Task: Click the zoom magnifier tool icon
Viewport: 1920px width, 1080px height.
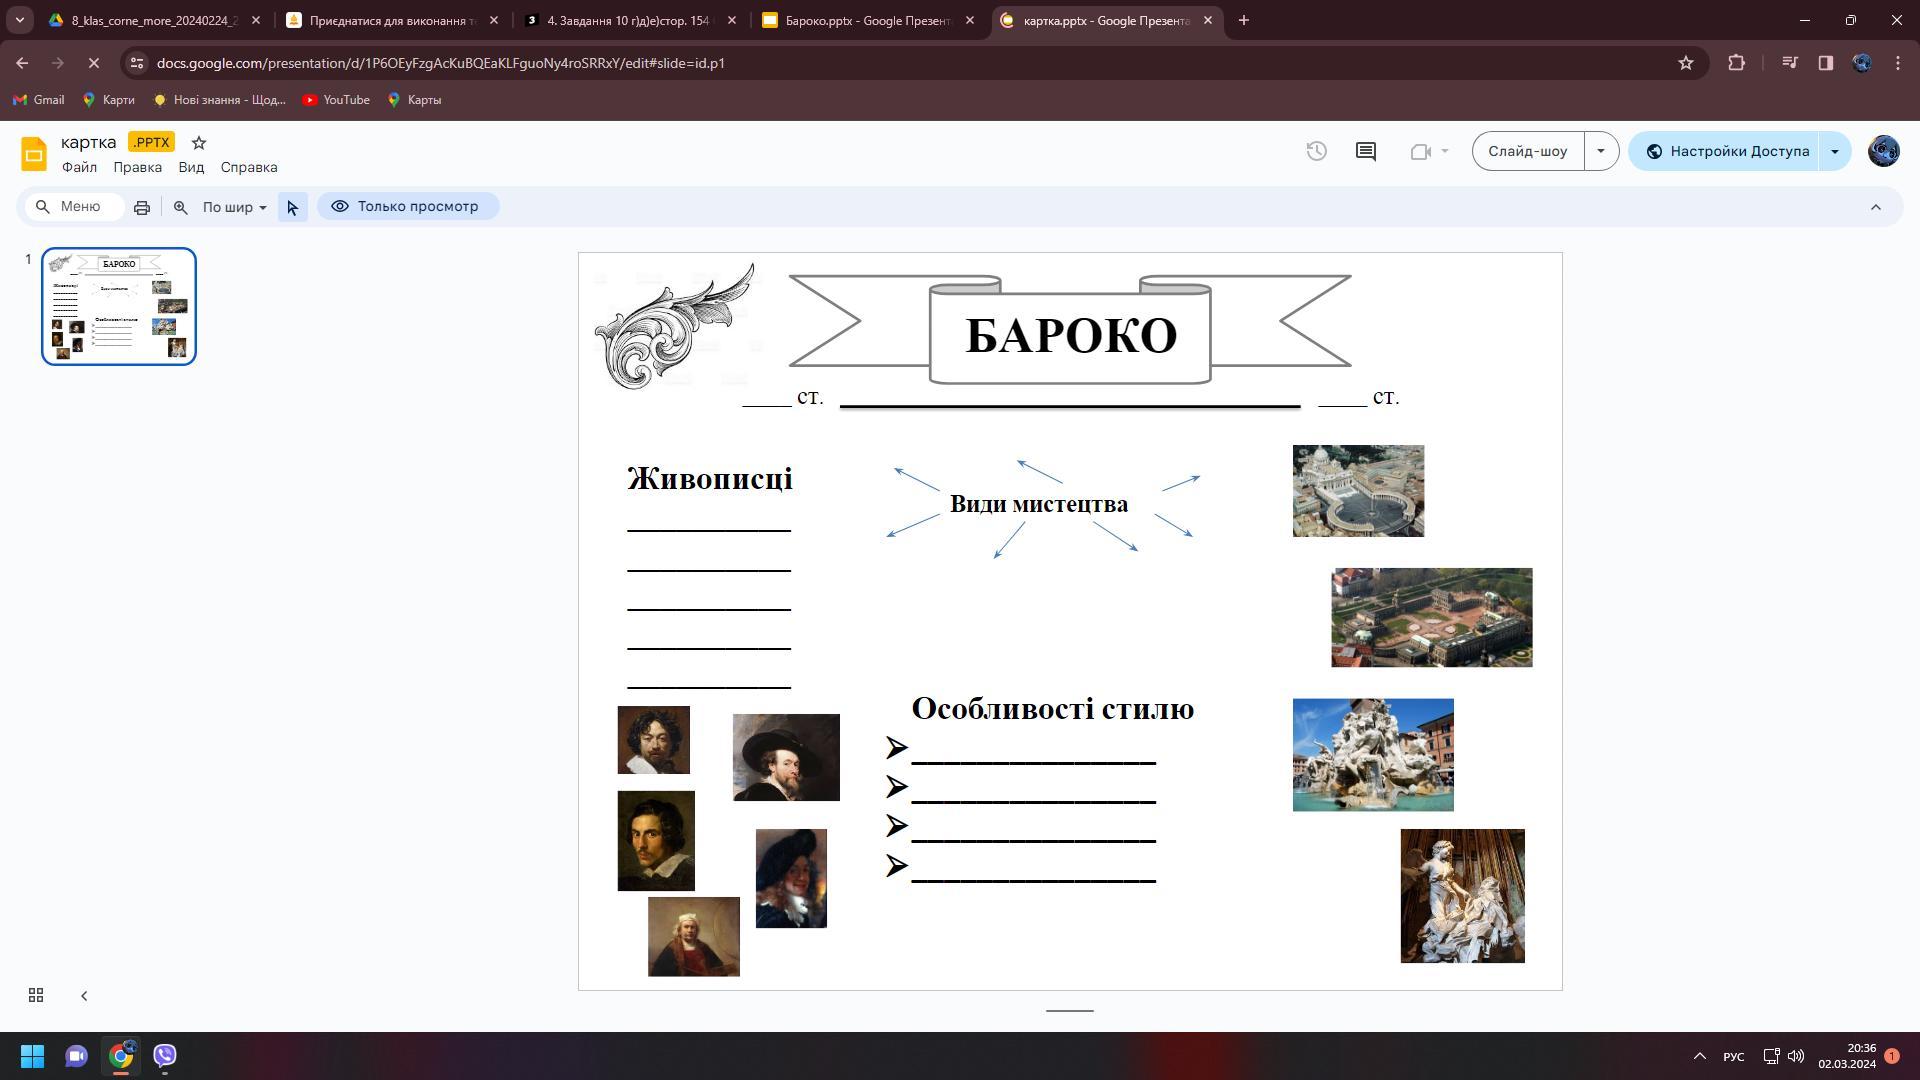Action: coord(181,207)
